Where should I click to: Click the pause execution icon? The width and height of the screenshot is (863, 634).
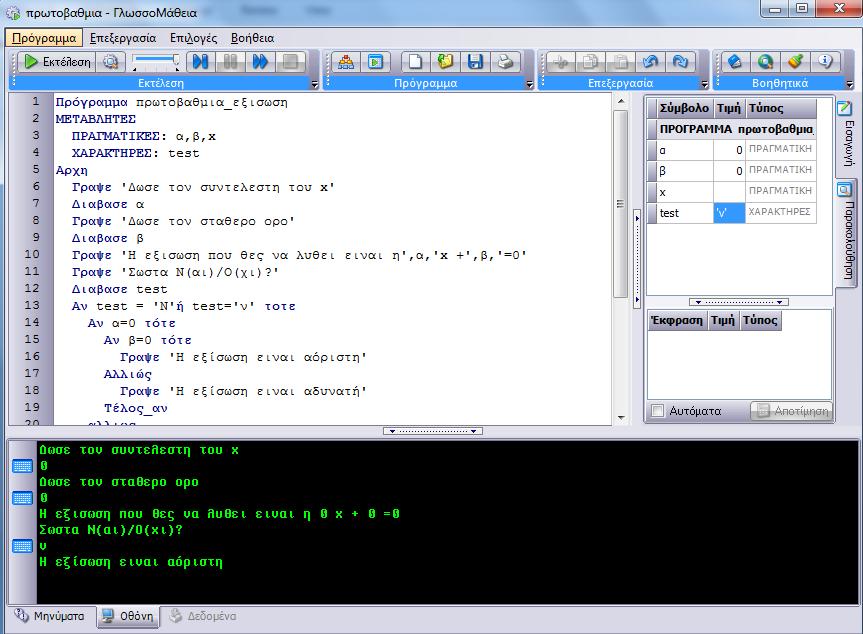(x=230, y=62)
